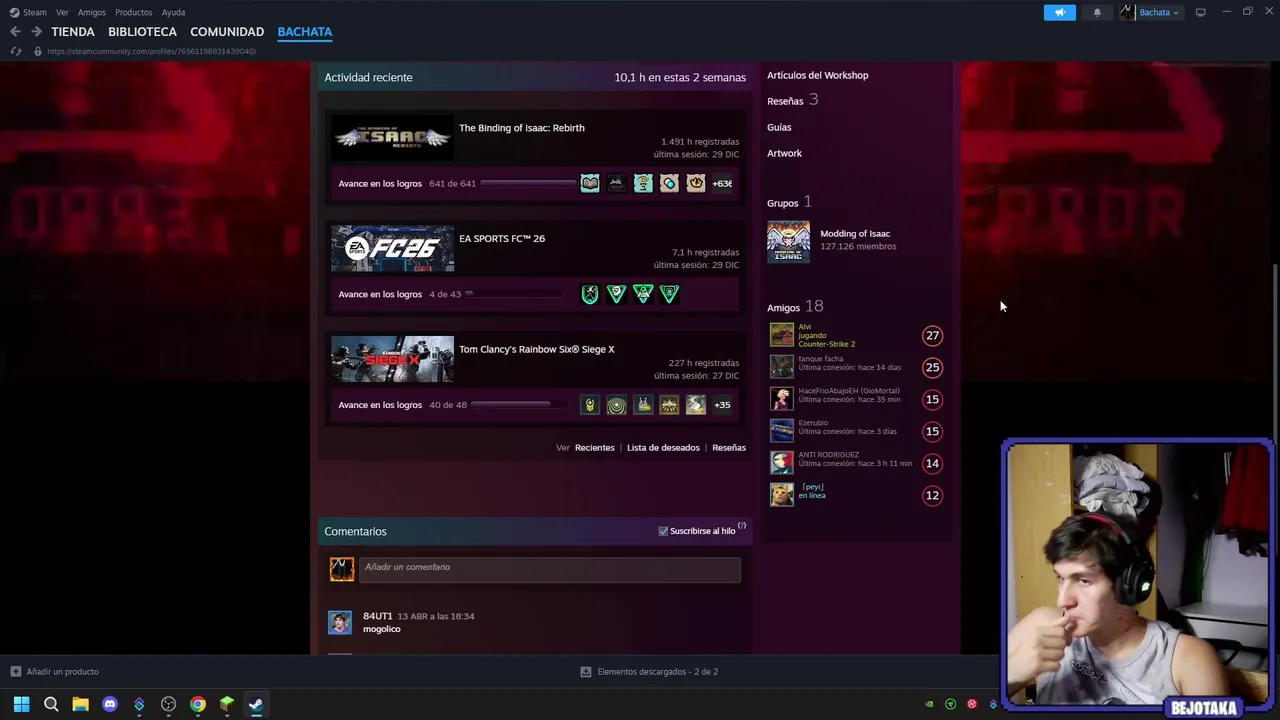Open the Ayuda menu
Image resolution: width=1280 pixels, height=720 pixels.
(173, 12)
